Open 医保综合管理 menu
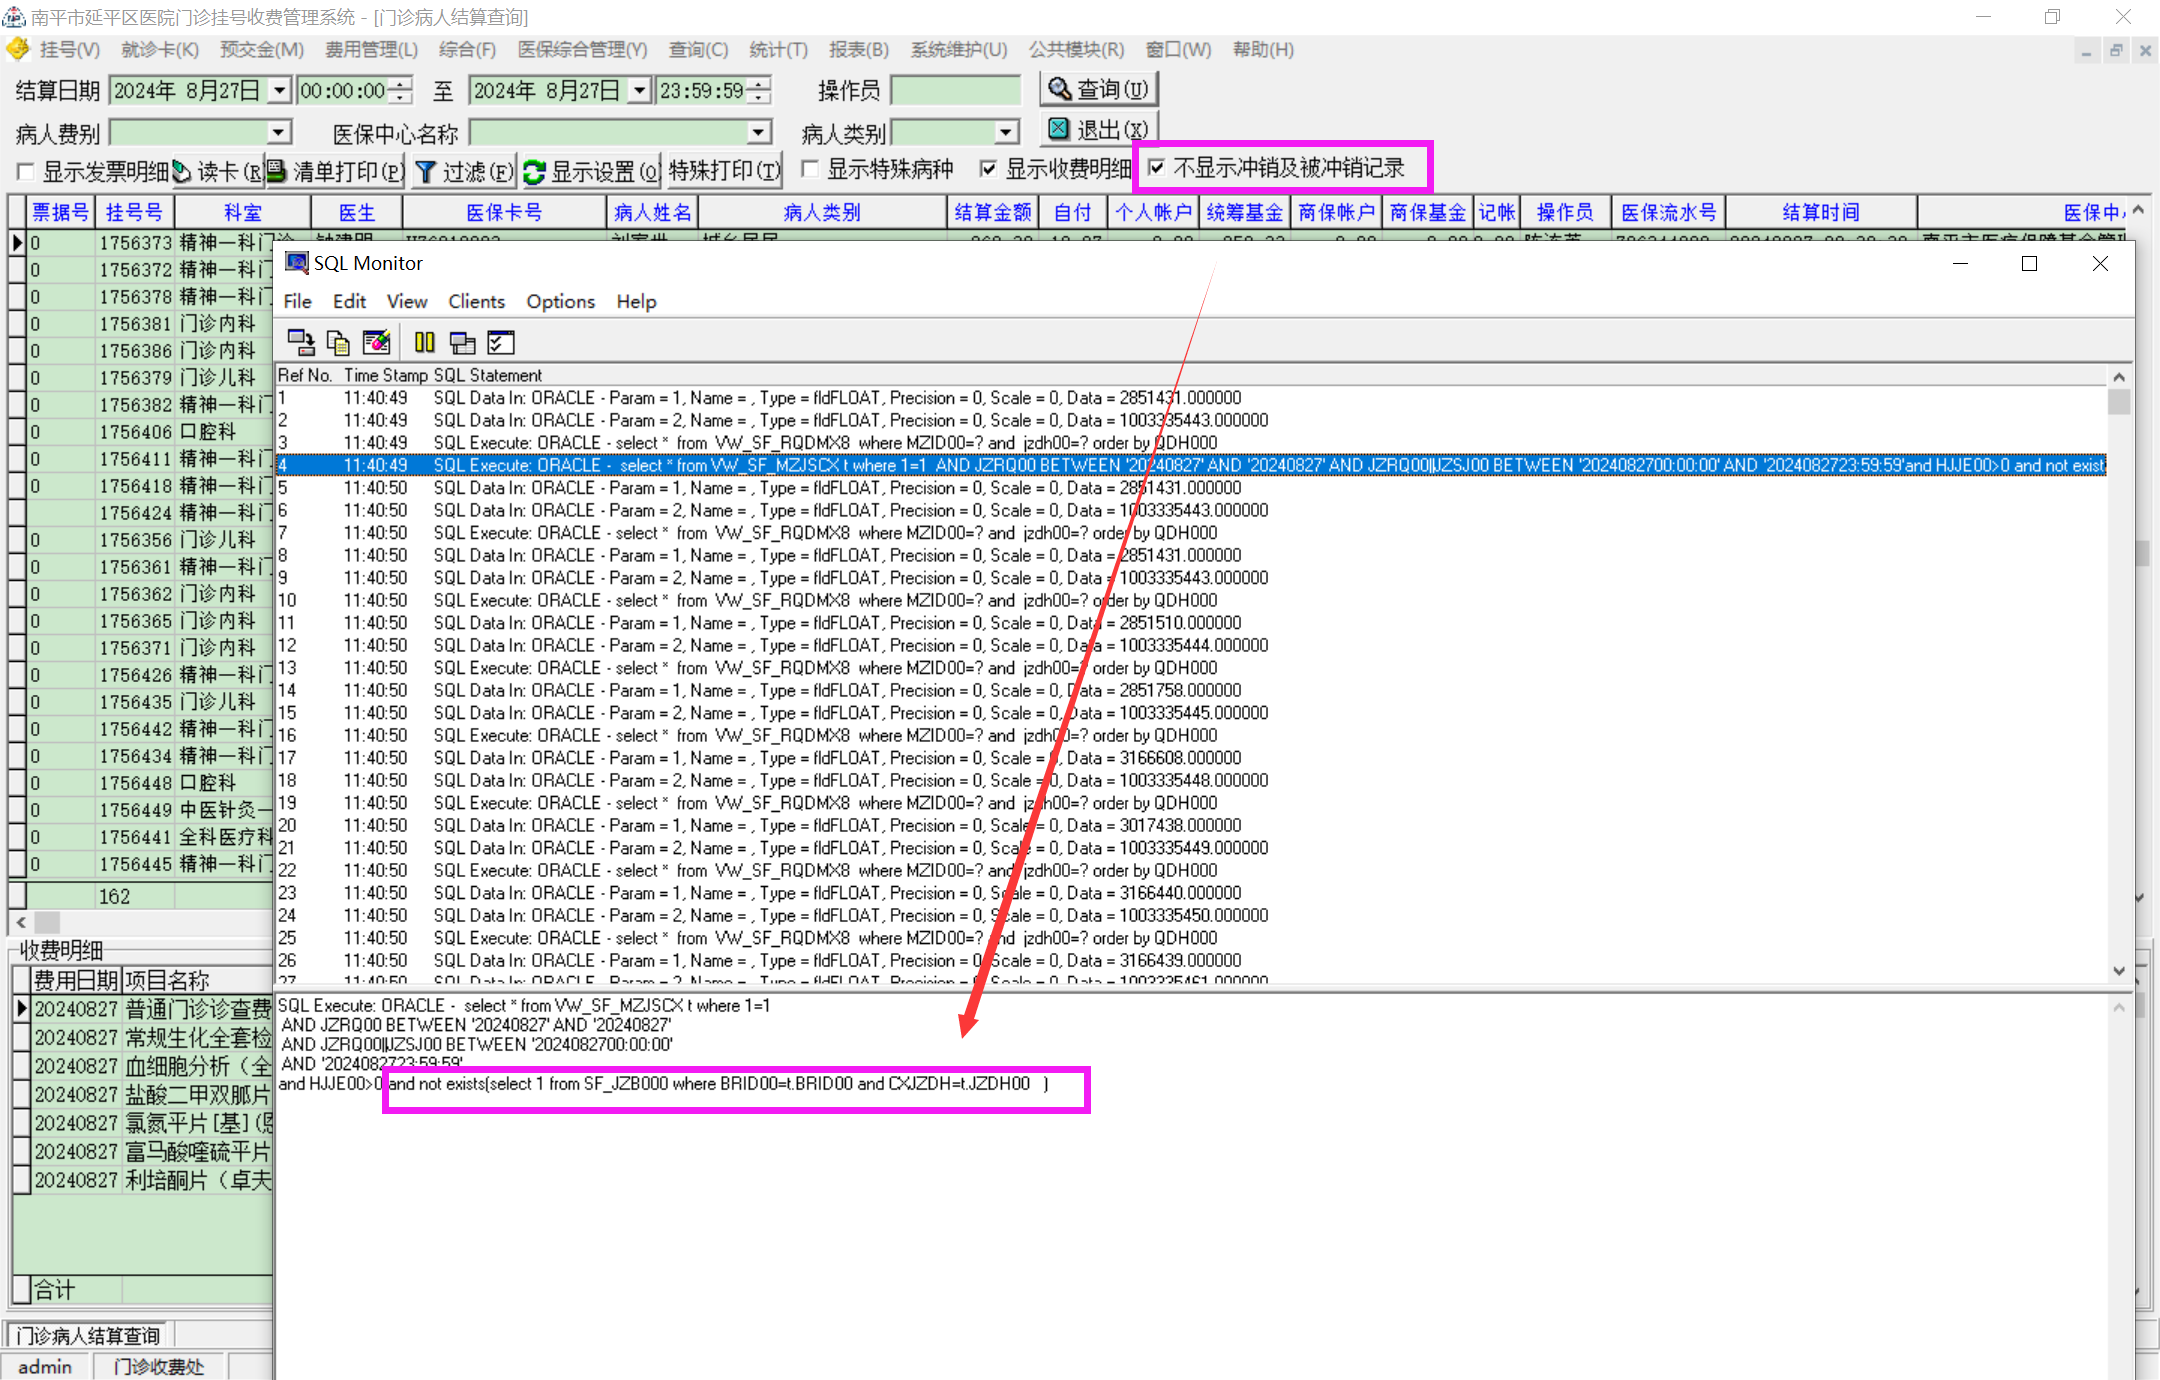 click(x=582, y=49)
